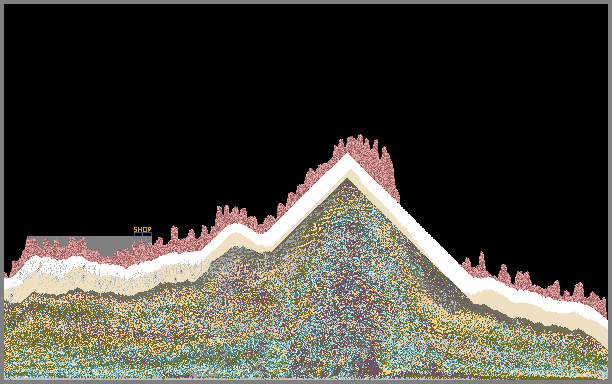
Task: Click the isolated pink spike right of SHOP
Action: click(174, 233)
